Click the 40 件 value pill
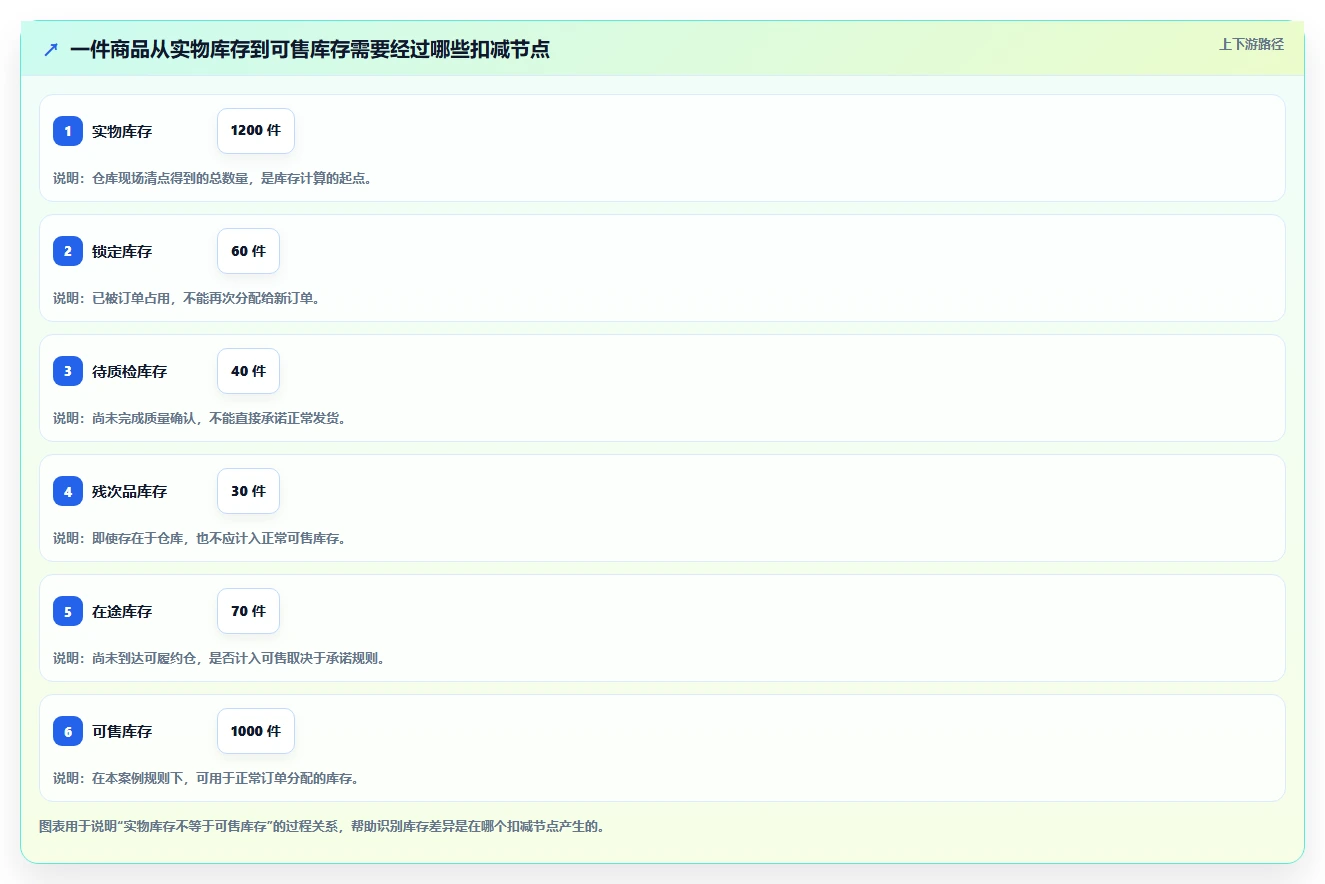 pos(248,371)
